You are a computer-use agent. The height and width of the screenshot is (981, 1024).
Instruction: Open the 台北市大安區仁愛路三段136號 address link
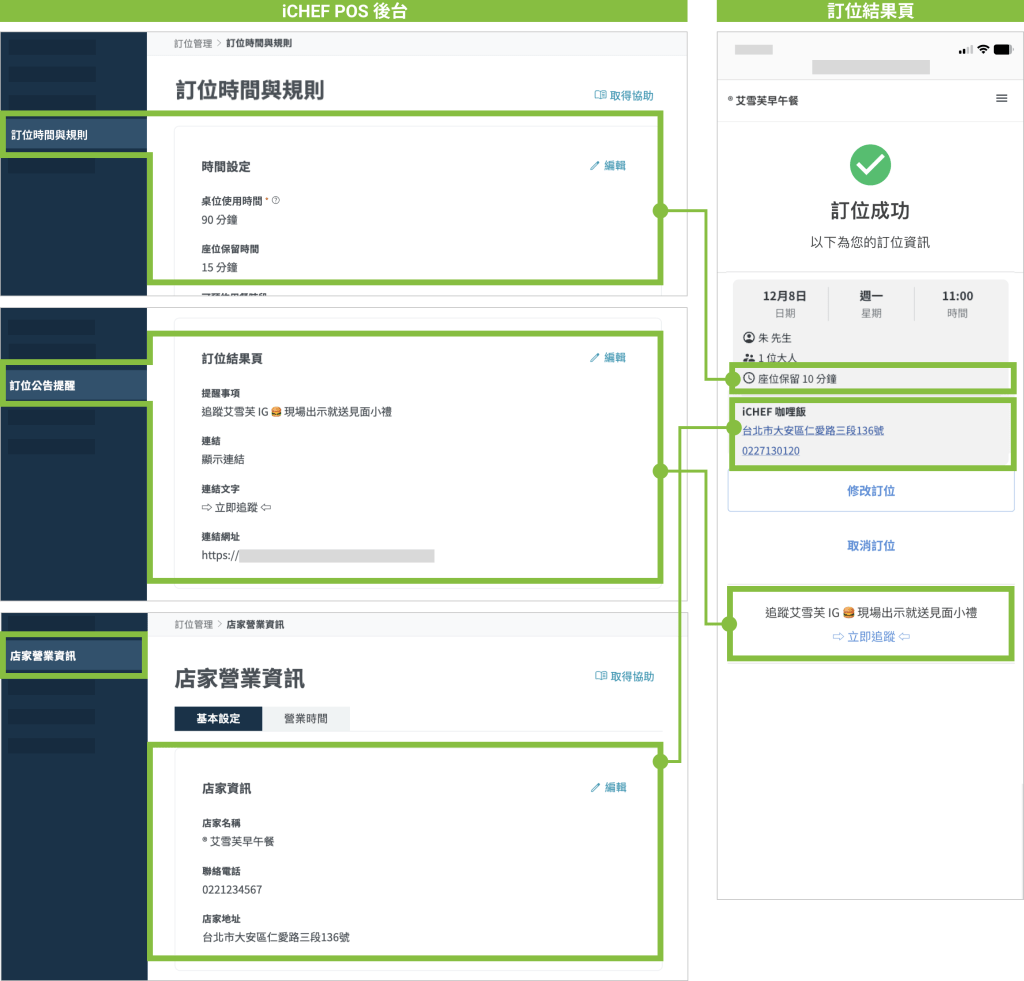coord(812,431)
